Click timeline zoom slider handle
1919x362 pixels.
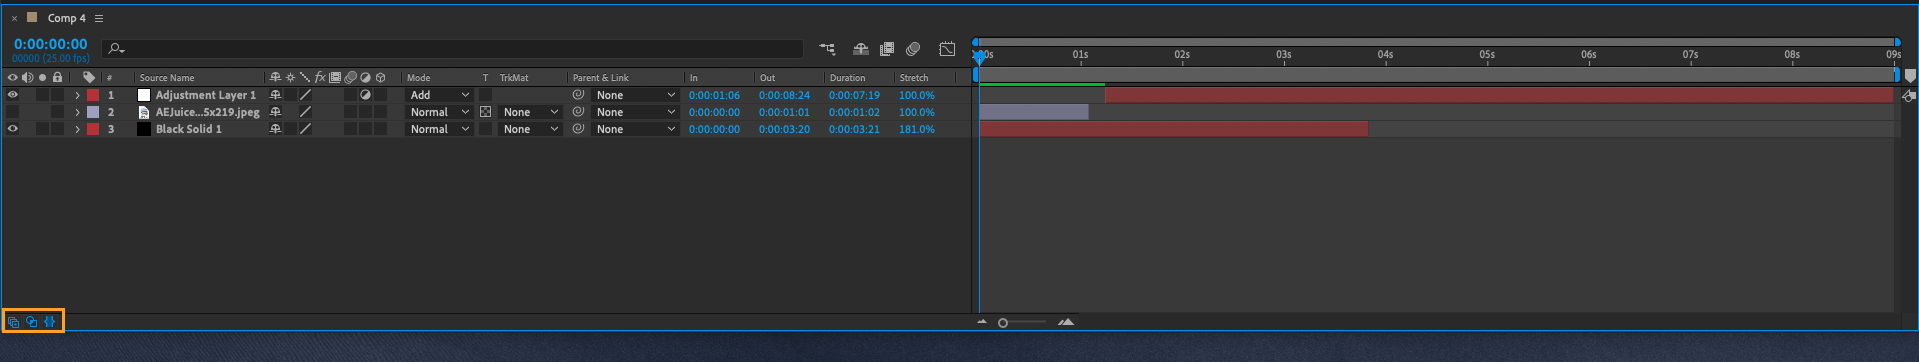pos(1002,322)
